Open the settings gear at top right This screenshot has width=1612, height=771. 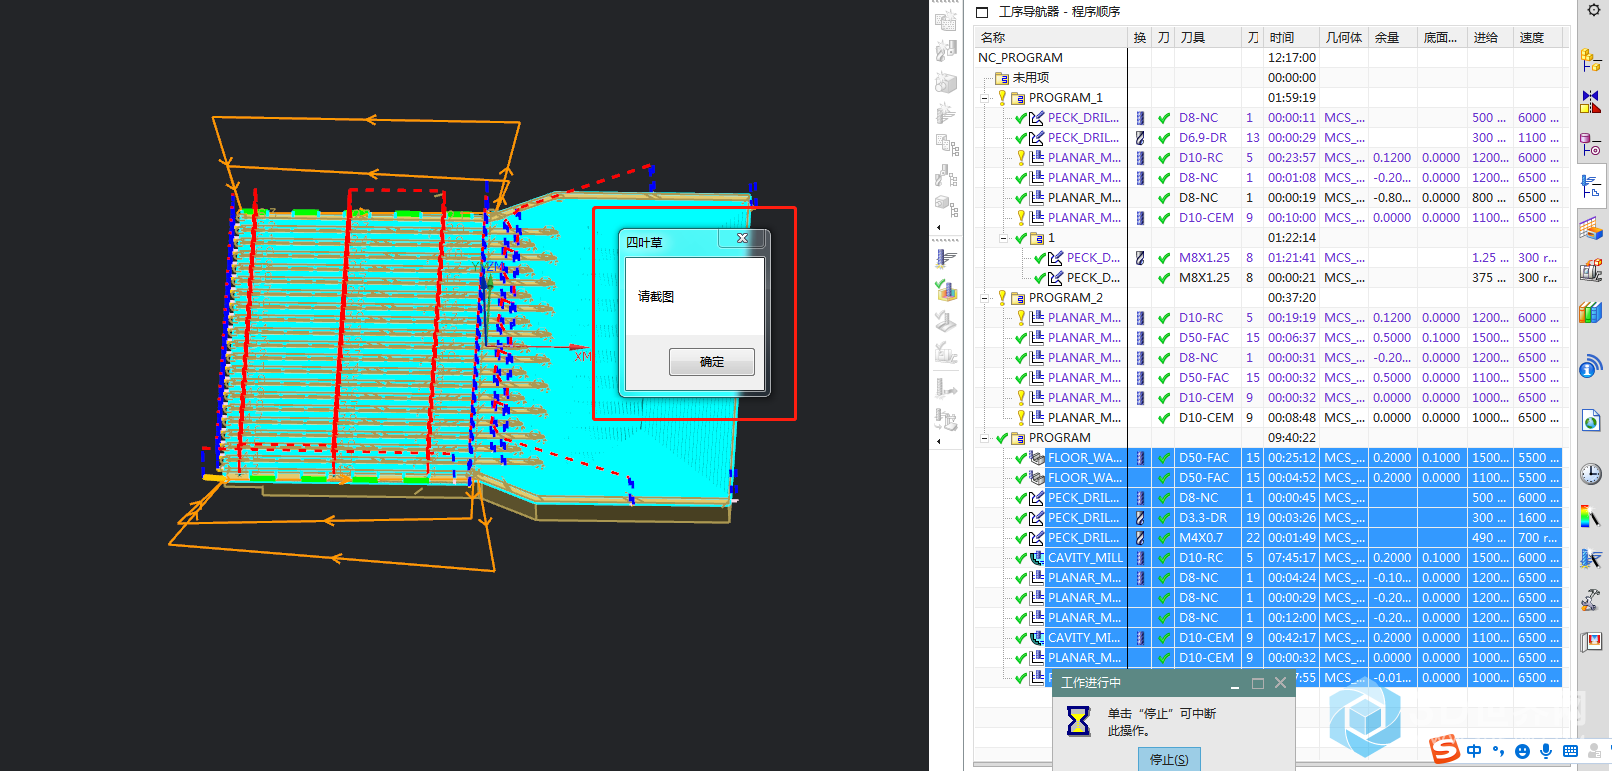pos(1593,10)
